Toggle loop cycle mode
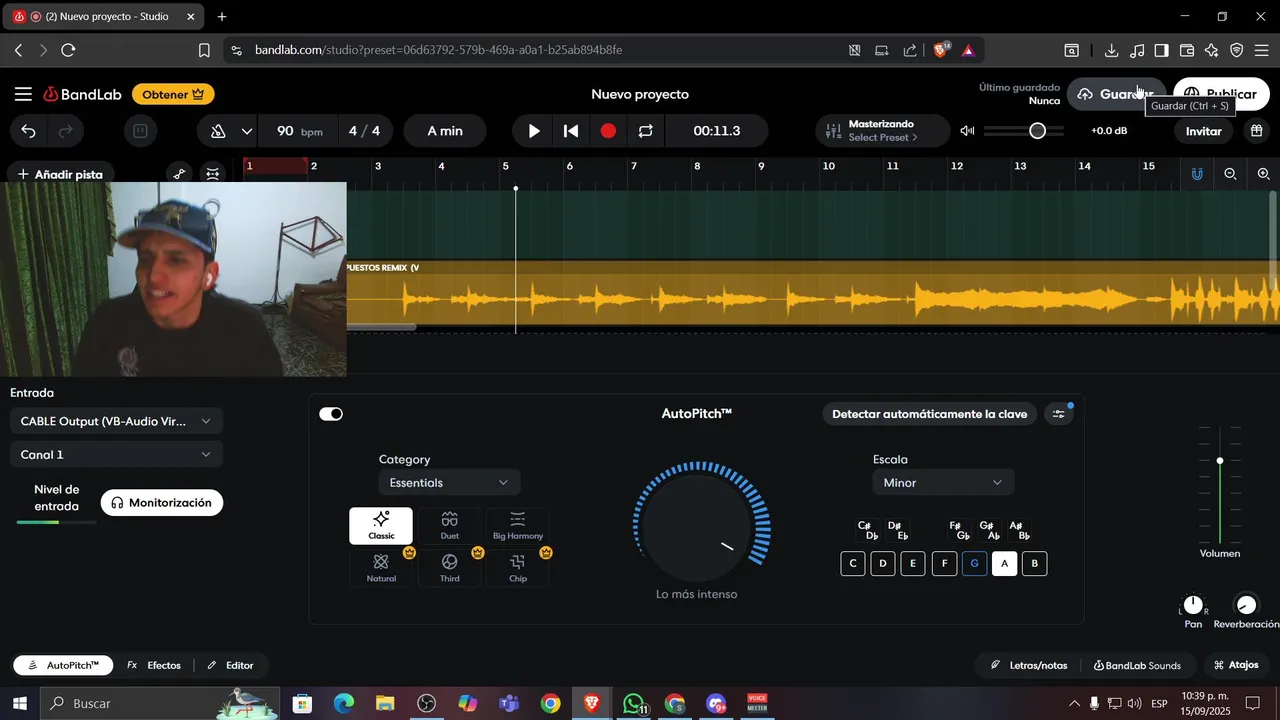Screen dimensions: 1280x720 (645, 131)
